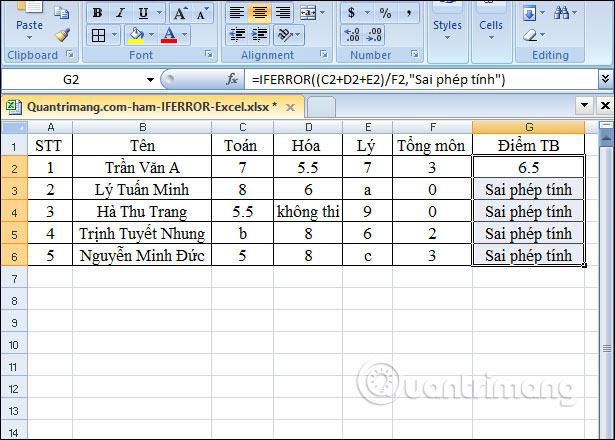The width and height of the screenshot is (615, 440).
Task: Click the text Orientation icon
Action: (285, 35)
